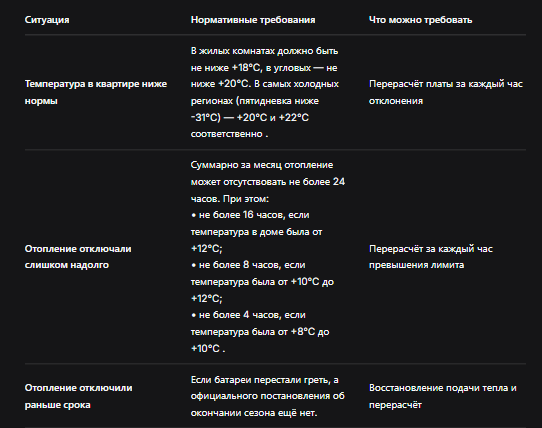Click 'Восстановление подачи тепла и перерасчёт'
This screenshot has width=542, height=428.
443,396
